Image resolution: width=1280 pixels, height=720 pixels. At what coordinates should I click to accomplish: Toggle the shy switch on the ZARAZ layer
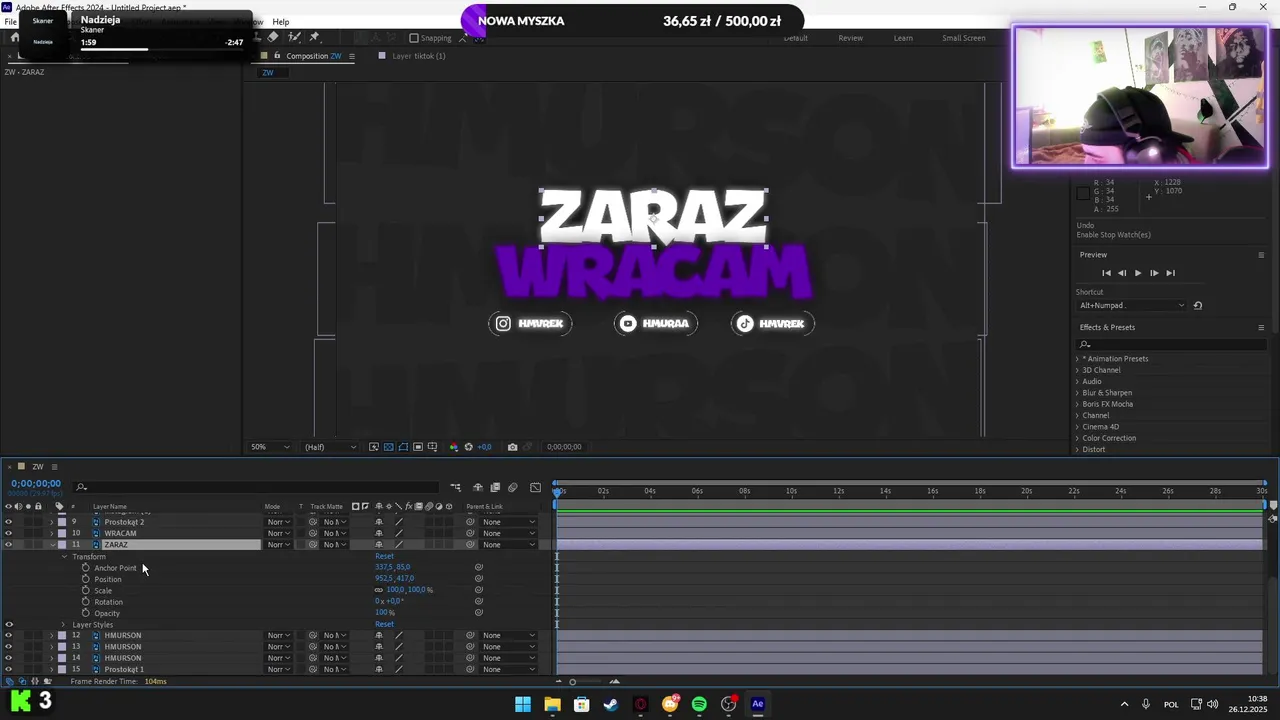point(378,545)
